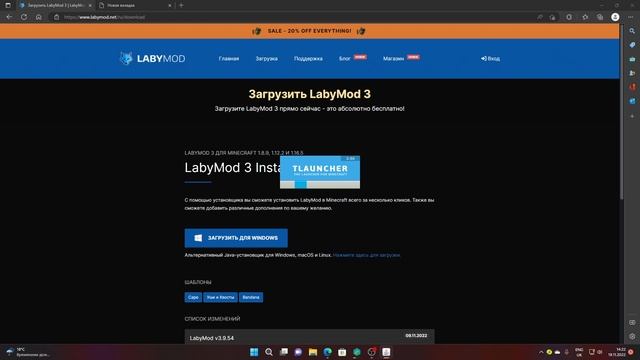Click the alternative Java installer download link

click(367, 255)
